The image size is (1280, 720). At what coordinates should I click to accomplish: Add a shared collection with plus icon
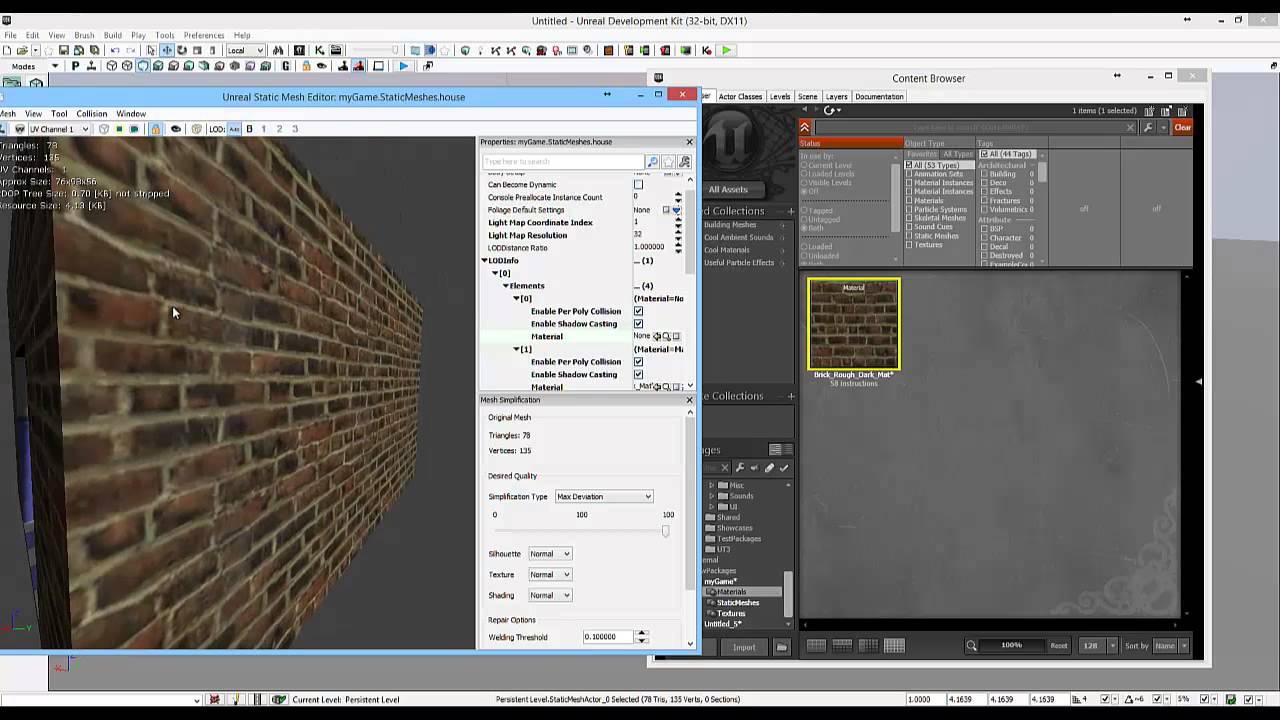tap(790, 211)
